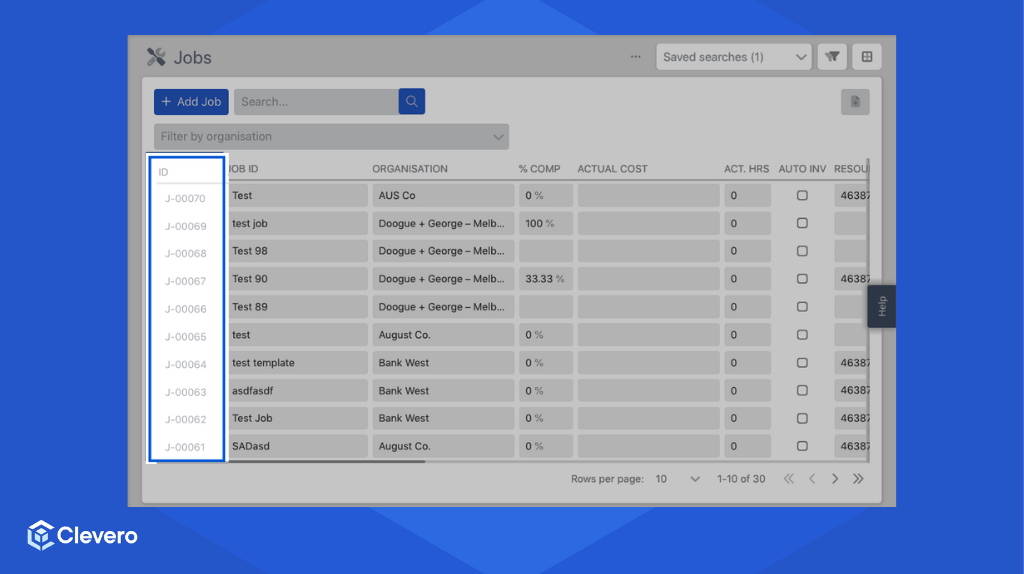The width and height of the screenshot is (1024, 574).
Task: Go to the previous page arrow
Action: tap(812, 479)
